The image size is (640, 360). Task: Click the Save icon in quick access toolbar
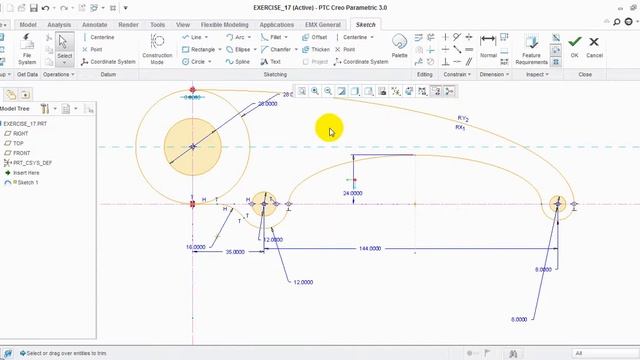tap(33, 8)
